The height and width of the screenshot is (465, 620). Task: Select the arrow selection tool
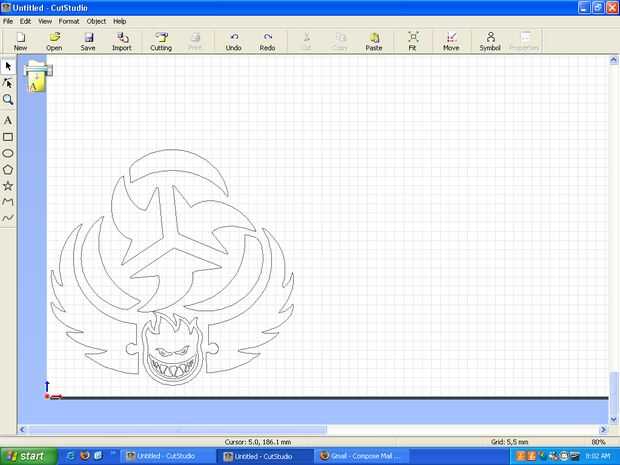(8, 66)
